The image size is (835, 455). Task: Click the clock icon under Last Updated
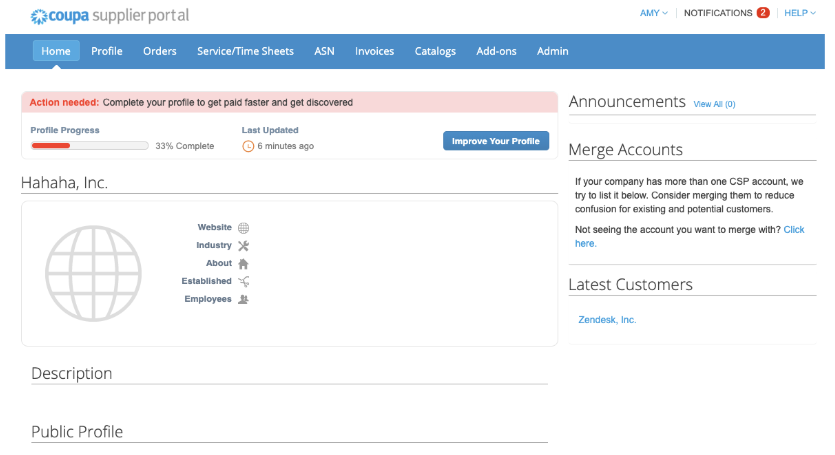[248, 146]
